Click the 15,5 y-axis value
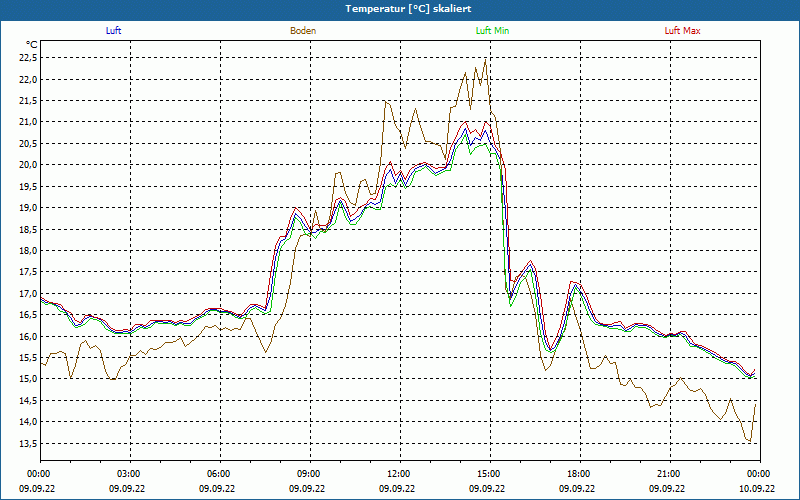The width and height of the screenshot is (800, 500). point(27,358)
